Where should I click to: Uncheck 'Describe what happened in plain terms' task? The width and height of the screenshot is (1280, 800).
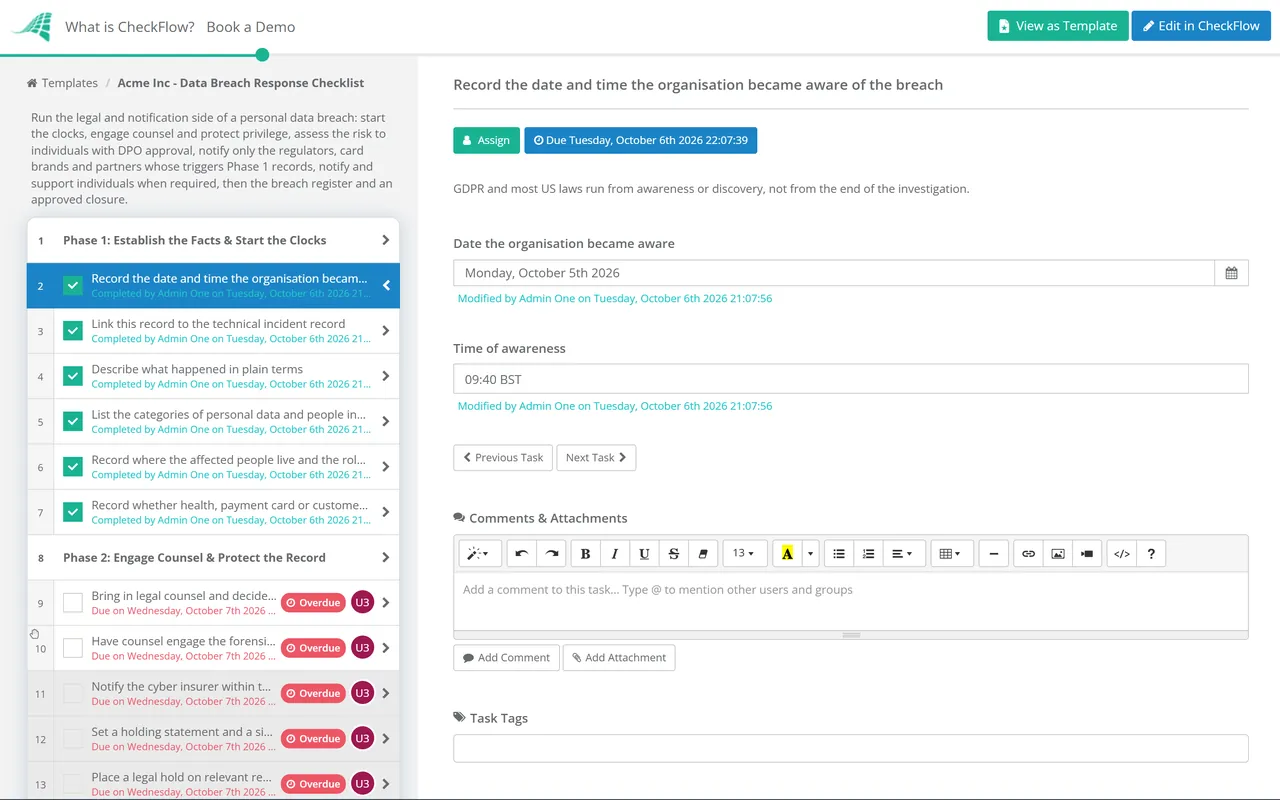click(x=73, y=376)
